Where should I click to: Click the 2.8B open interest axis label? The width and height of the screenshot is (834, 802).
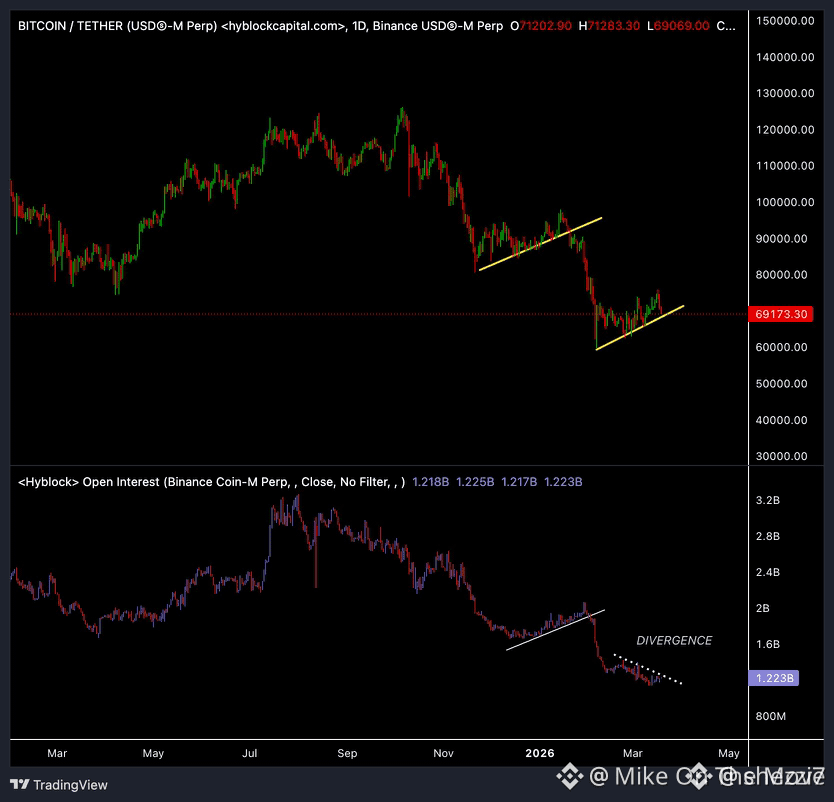[x=768, y=536]
